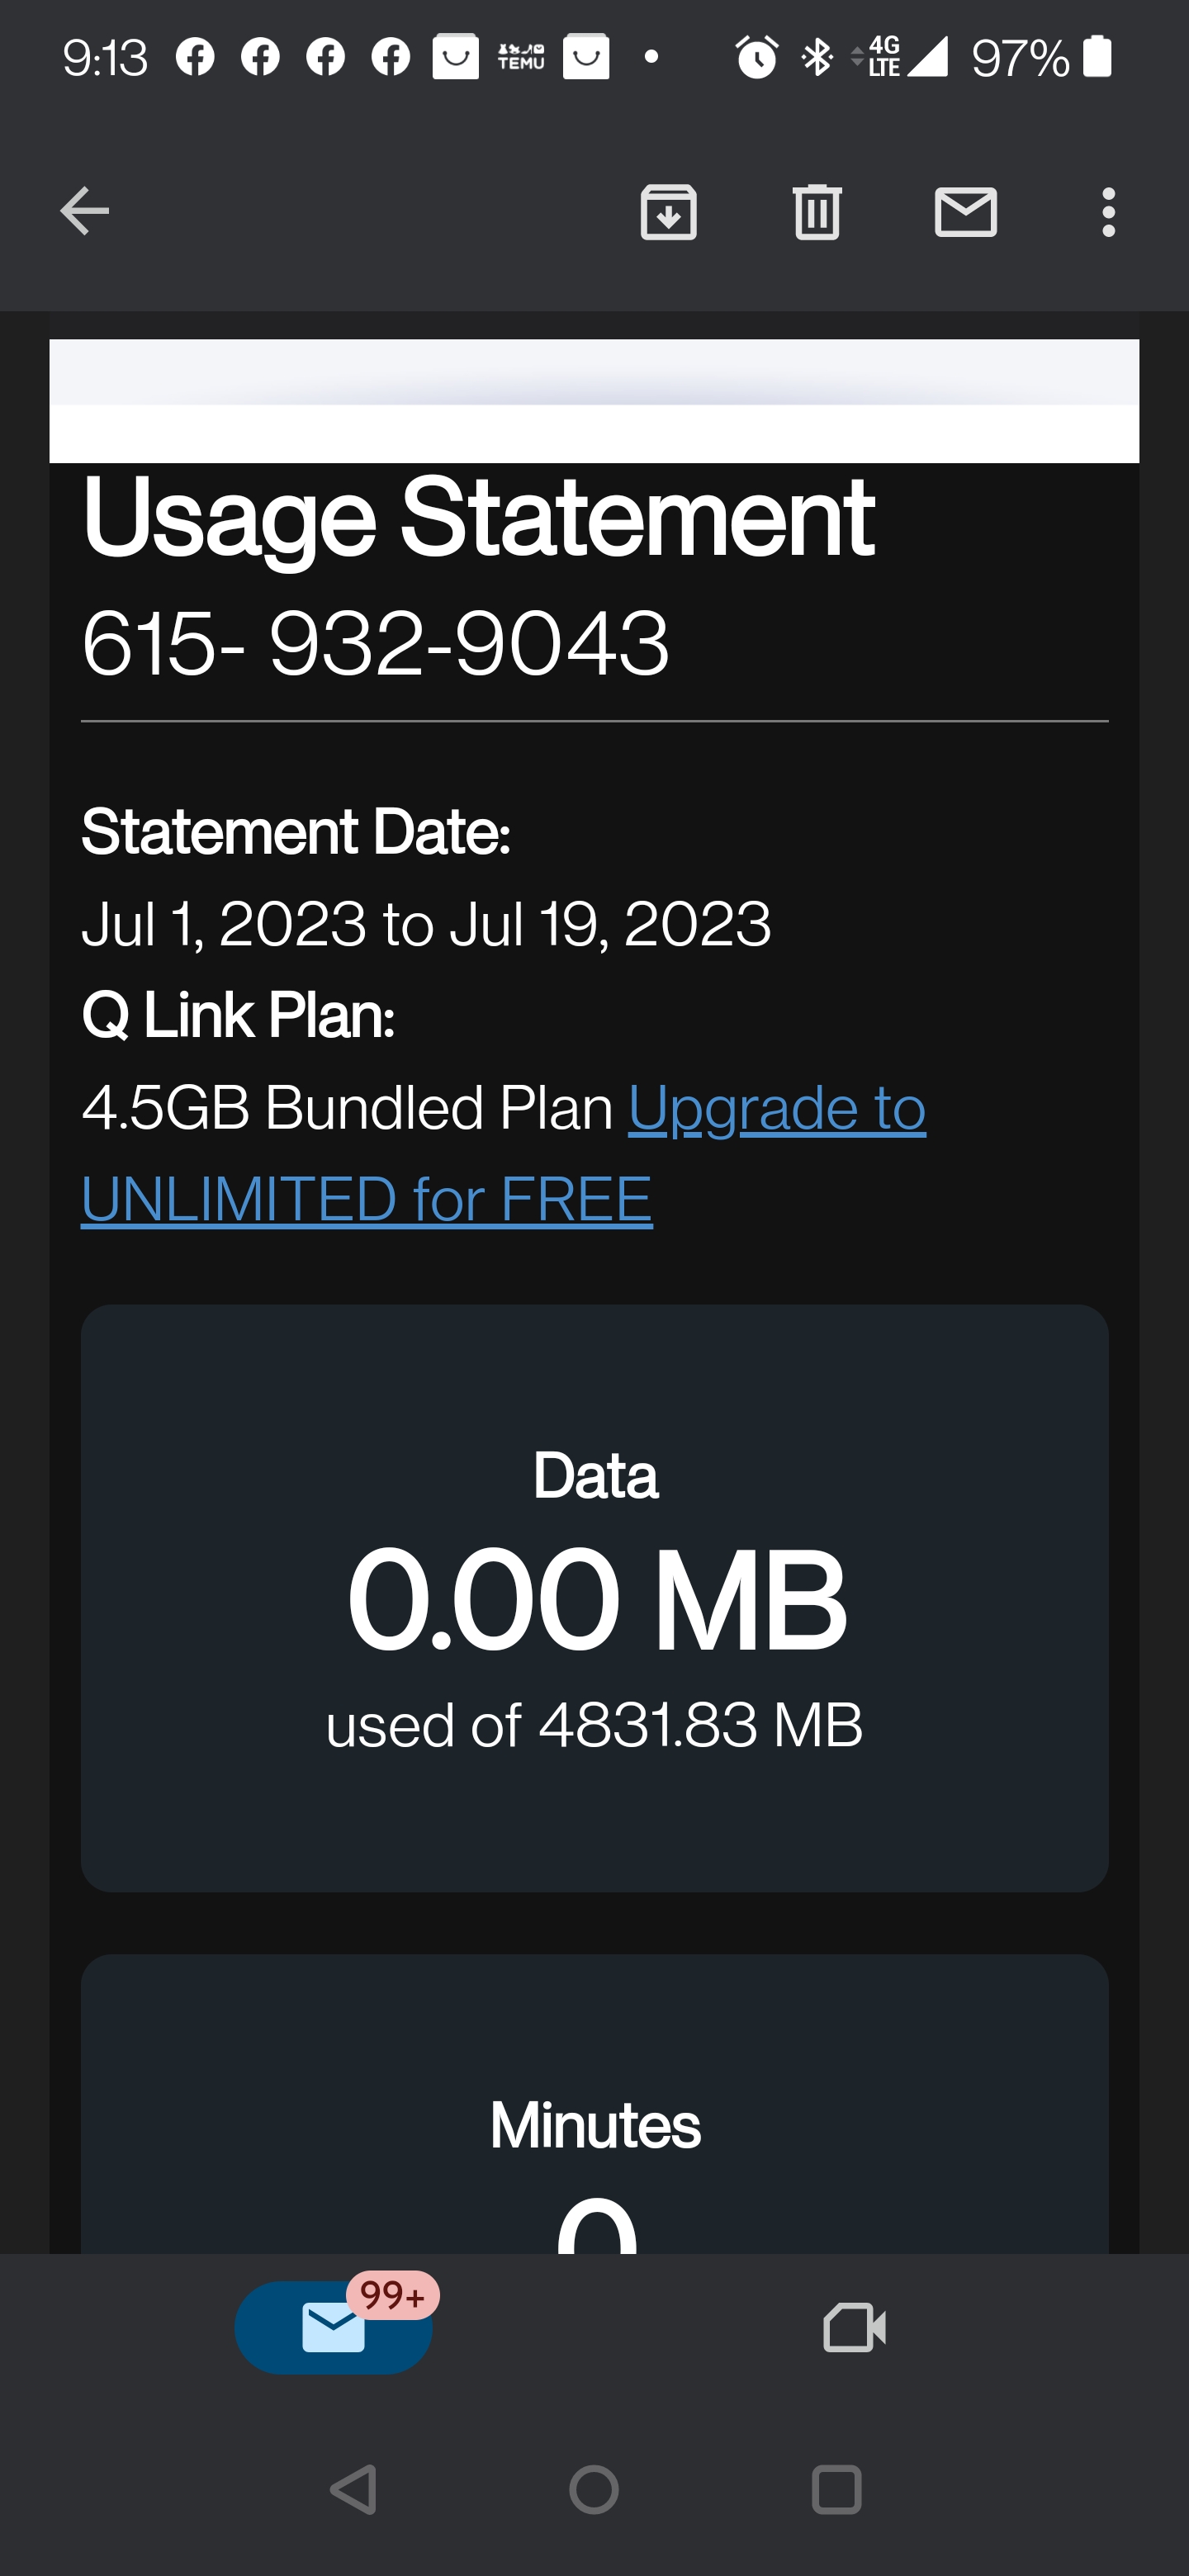Open the Mail tab with 99+ badge

334,2327
